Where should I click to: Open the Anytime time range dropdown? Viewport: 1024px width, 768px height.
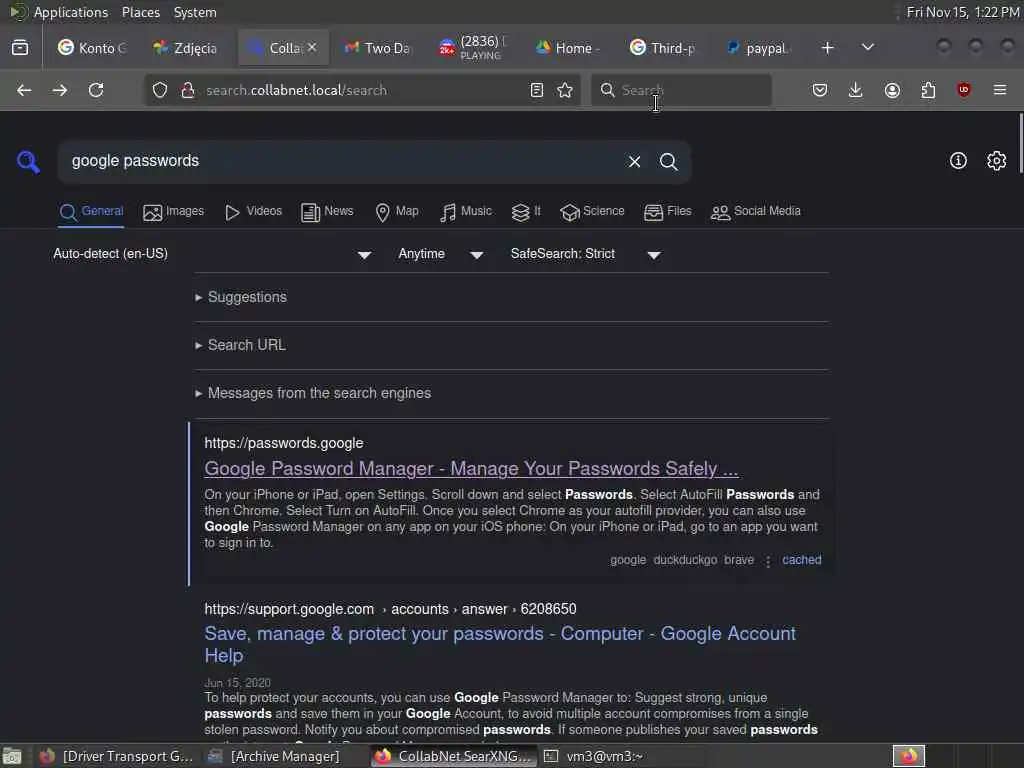(x=441, y=254)
